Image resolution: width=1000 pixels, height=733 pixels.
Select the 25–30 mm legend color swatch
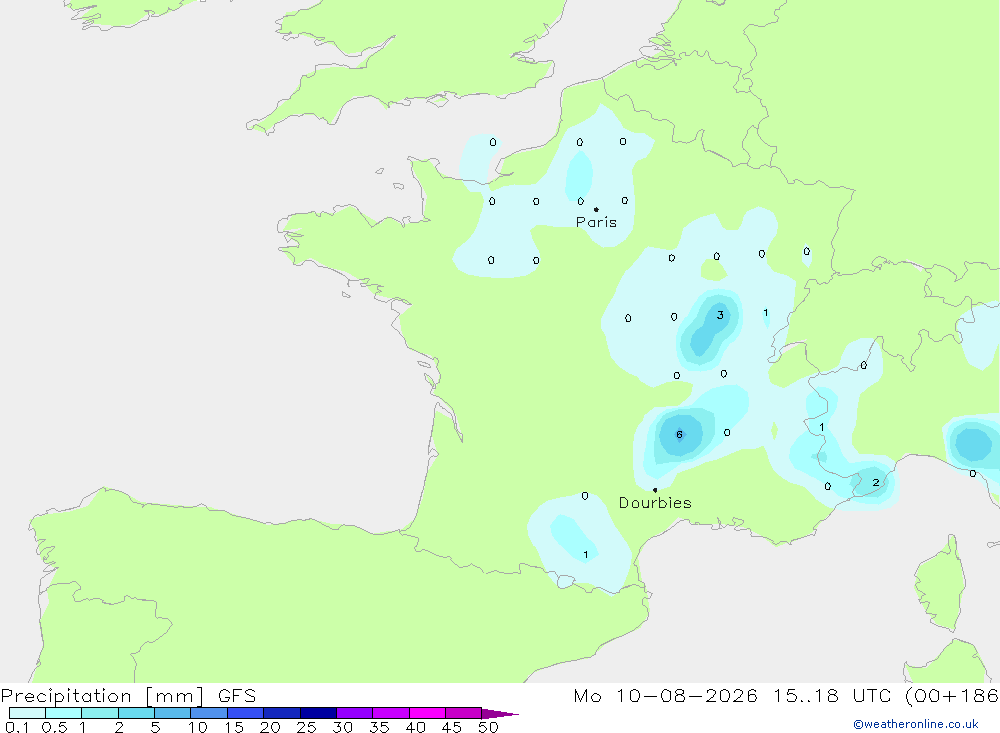pyautogui.click(x=318, y=713)
